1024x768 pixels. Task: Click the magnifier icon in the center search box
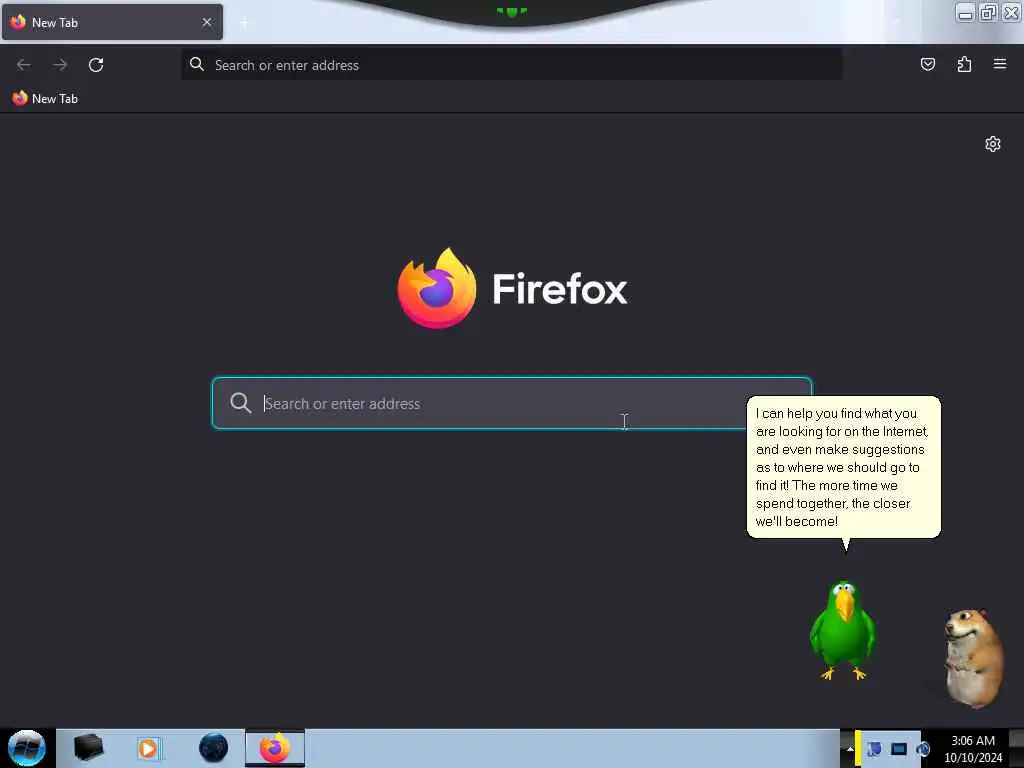240,403
